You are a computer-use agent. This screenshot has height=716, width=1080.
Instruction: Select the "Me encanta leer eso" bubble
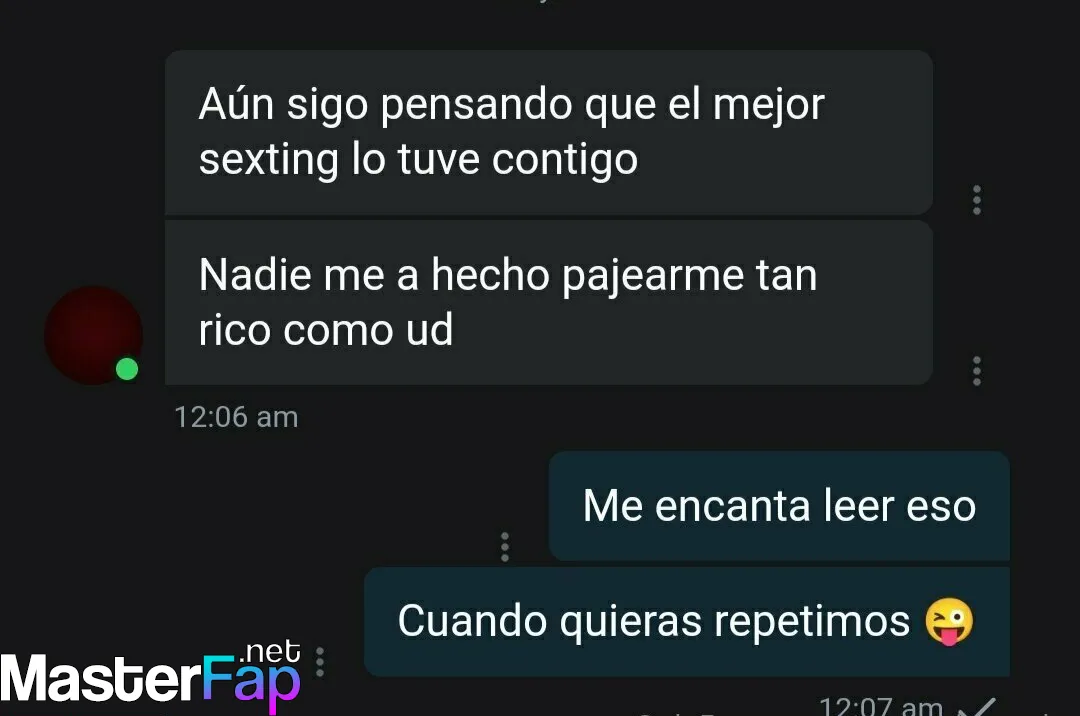(779, 505)
